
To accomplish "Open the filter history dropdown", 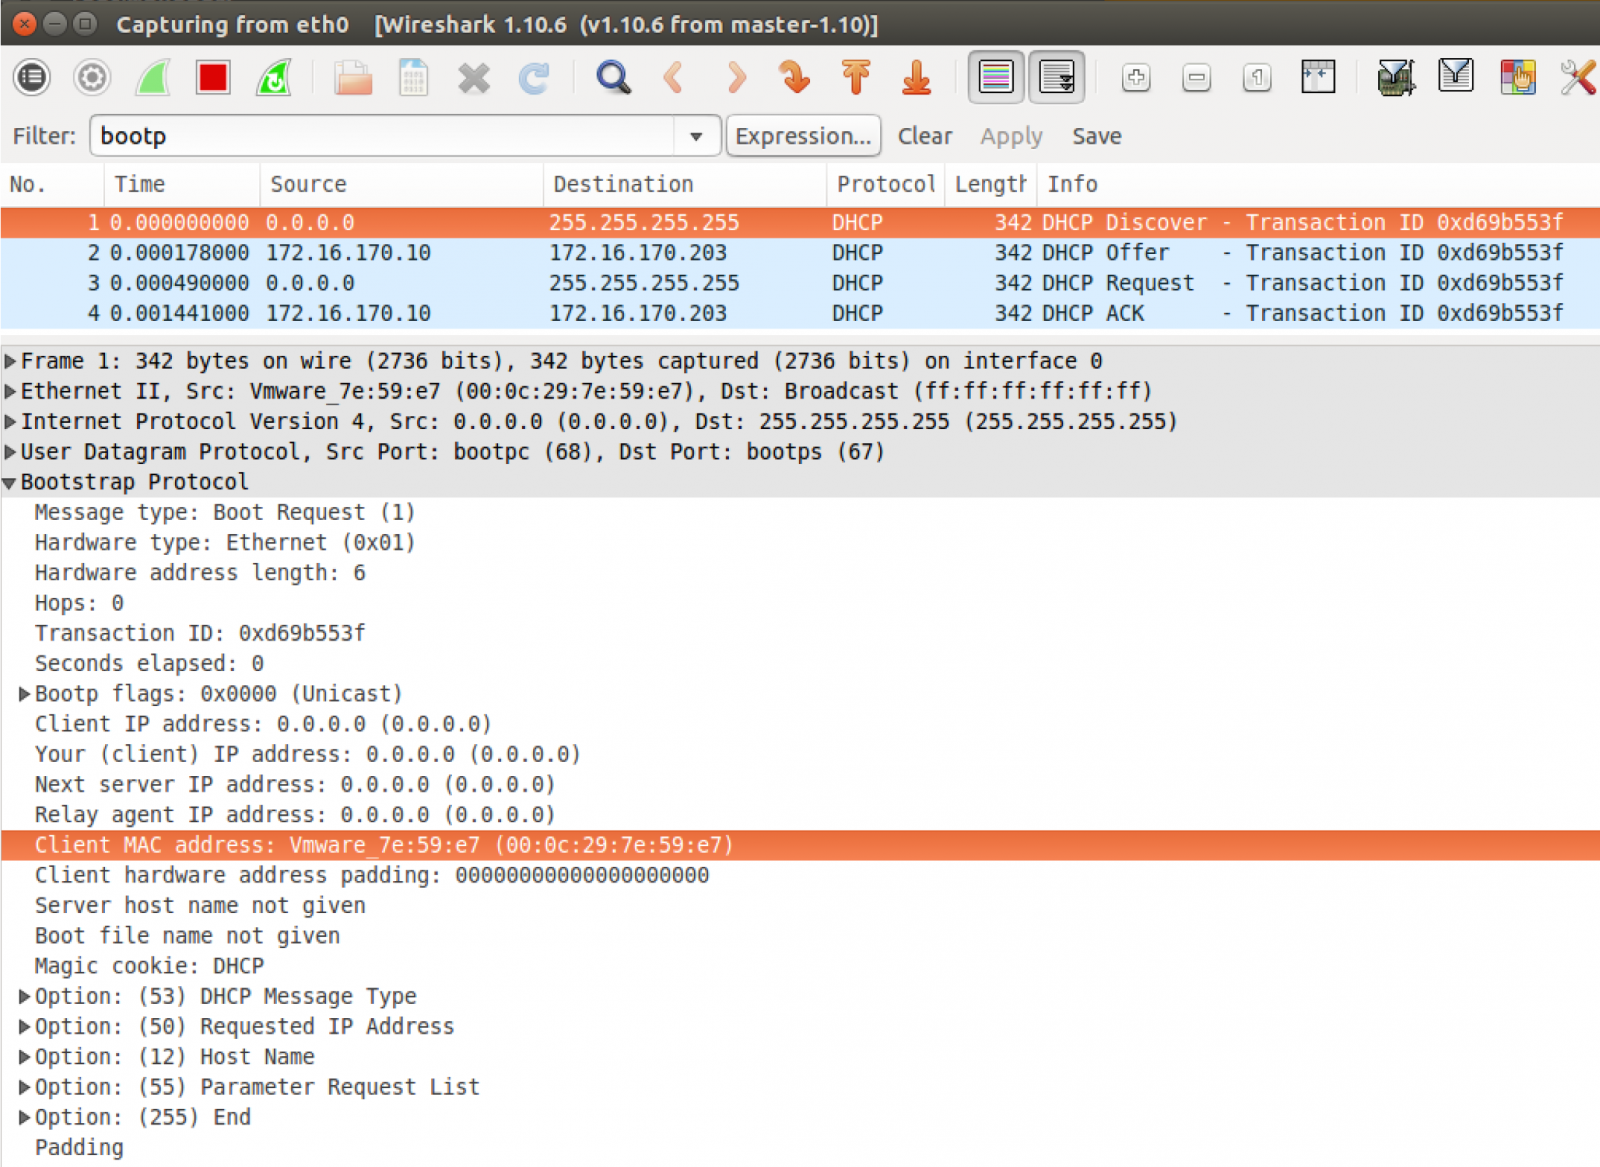I will [x=695, y=136].
